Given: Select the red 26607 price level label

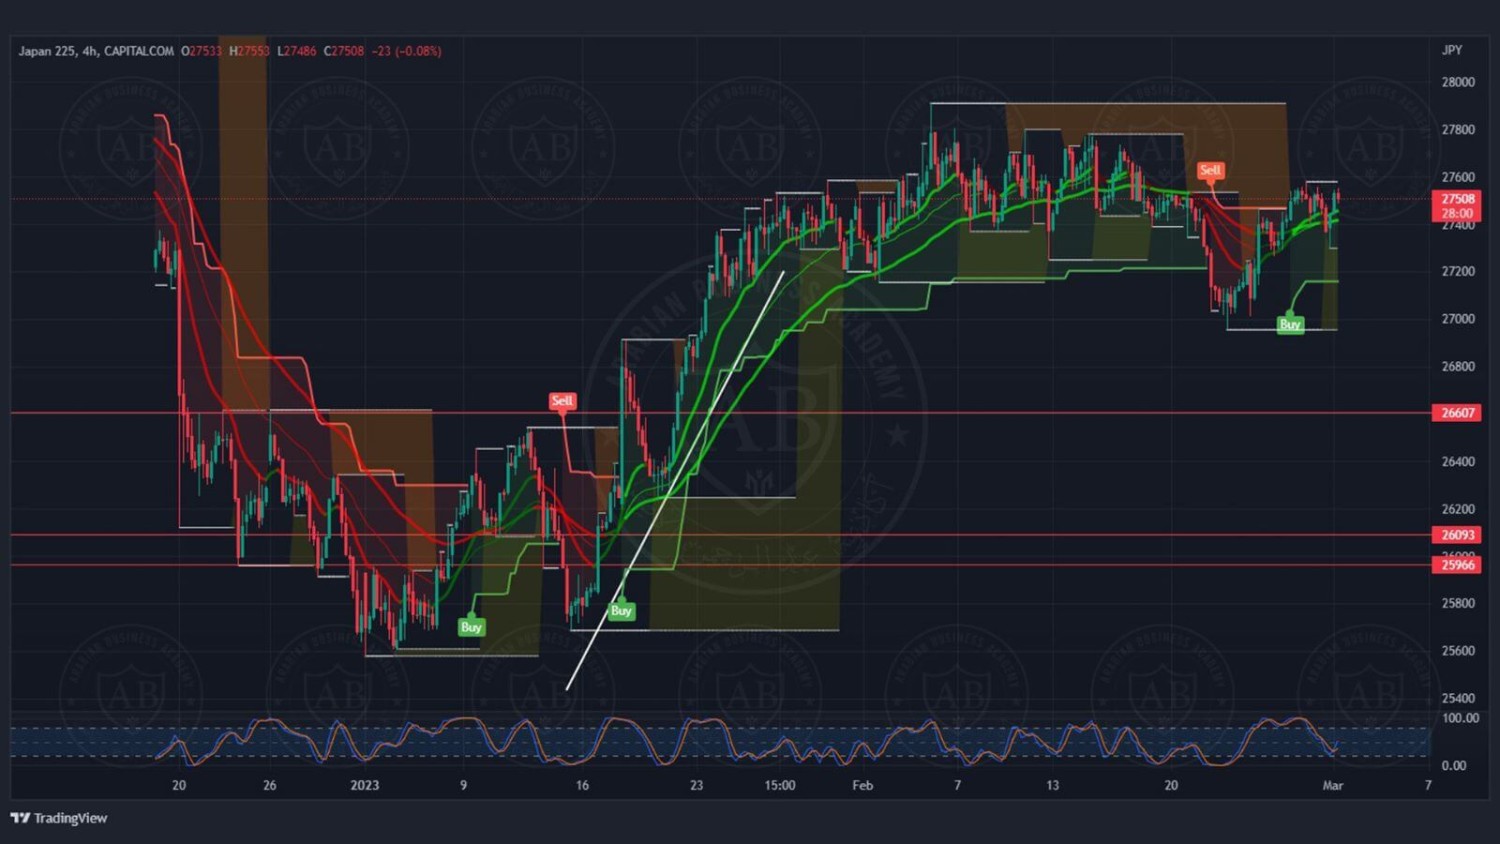Looking at the screenshot, I should (x=1457, y=413).
